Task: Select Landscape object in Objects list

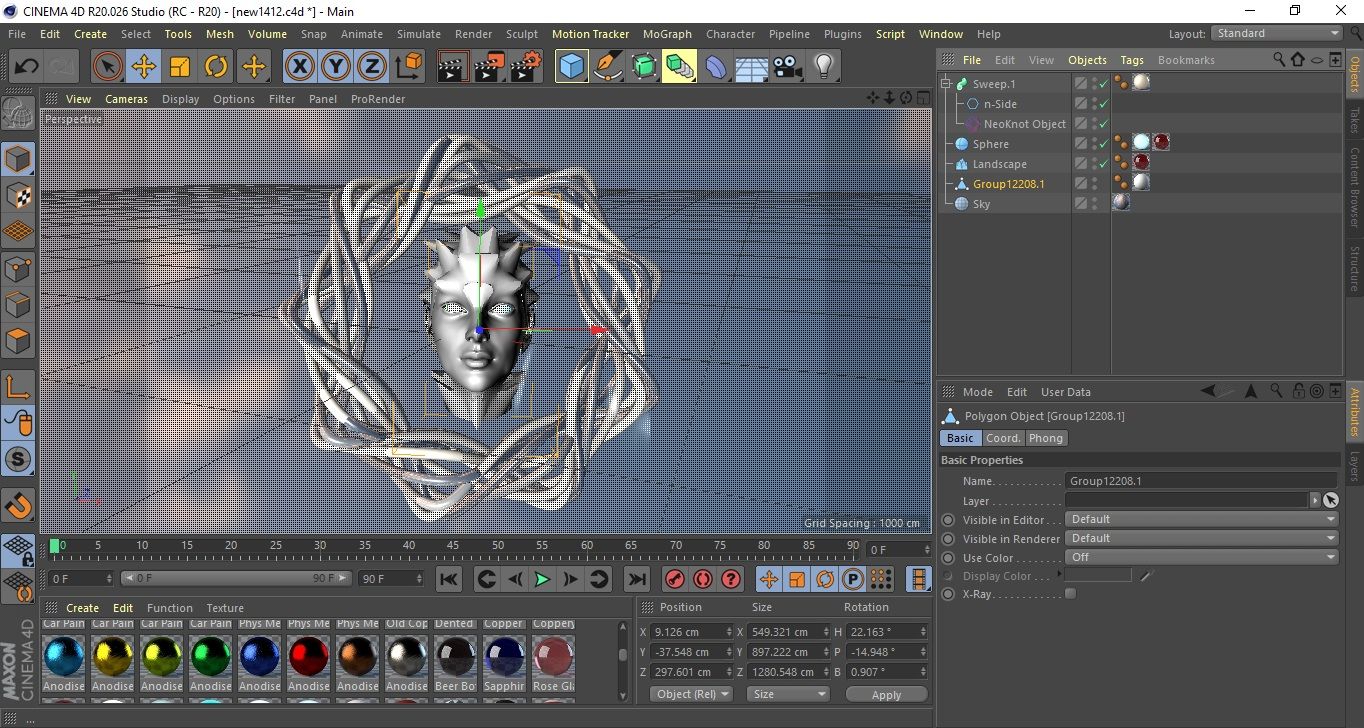Action: pyautogui.click(x=999, y=164)
